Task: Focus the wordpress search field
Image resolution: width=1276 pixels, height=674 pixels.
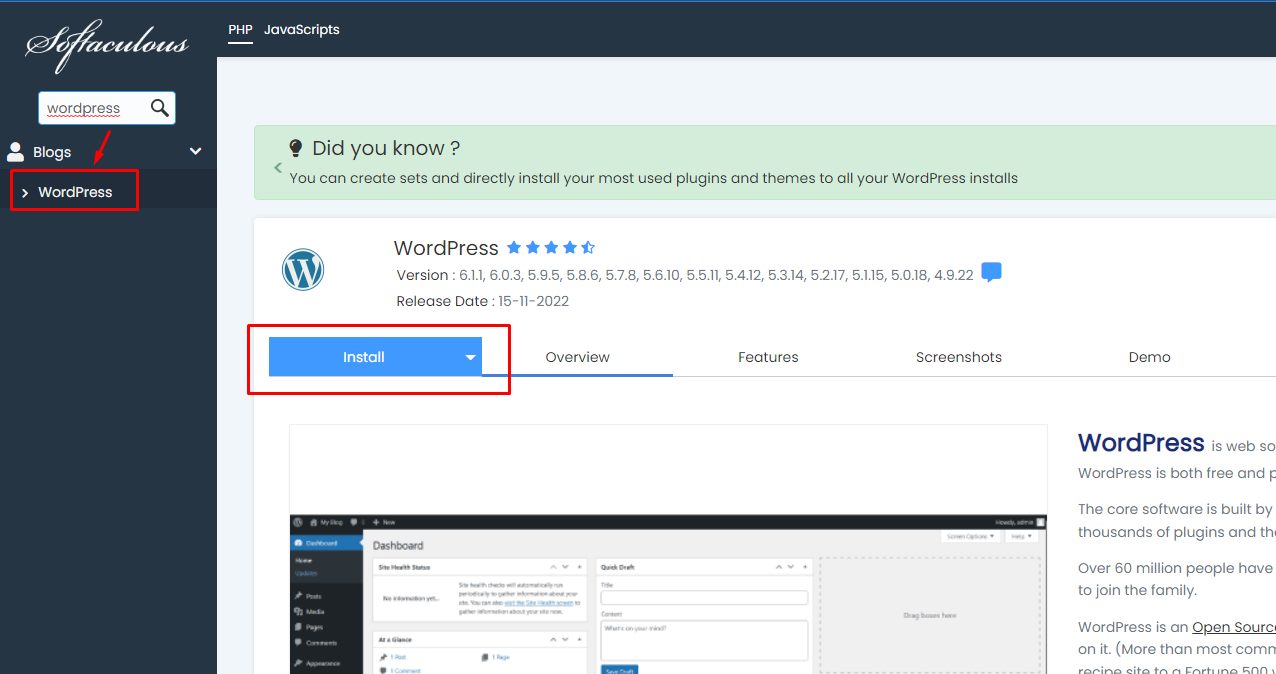Action: tap(107, 108)
